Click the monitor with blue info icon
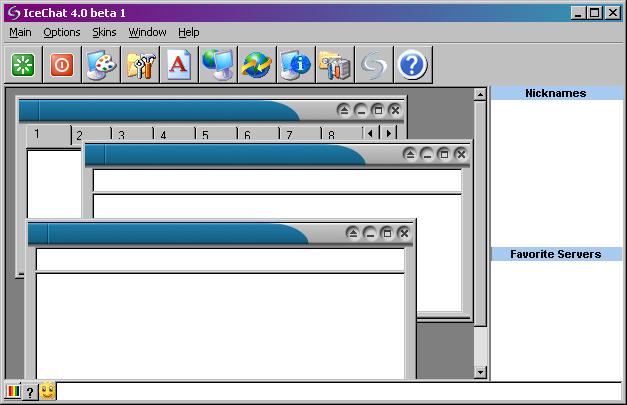The image size is (627, 405). pyautogui.click(x=296, y=64)
